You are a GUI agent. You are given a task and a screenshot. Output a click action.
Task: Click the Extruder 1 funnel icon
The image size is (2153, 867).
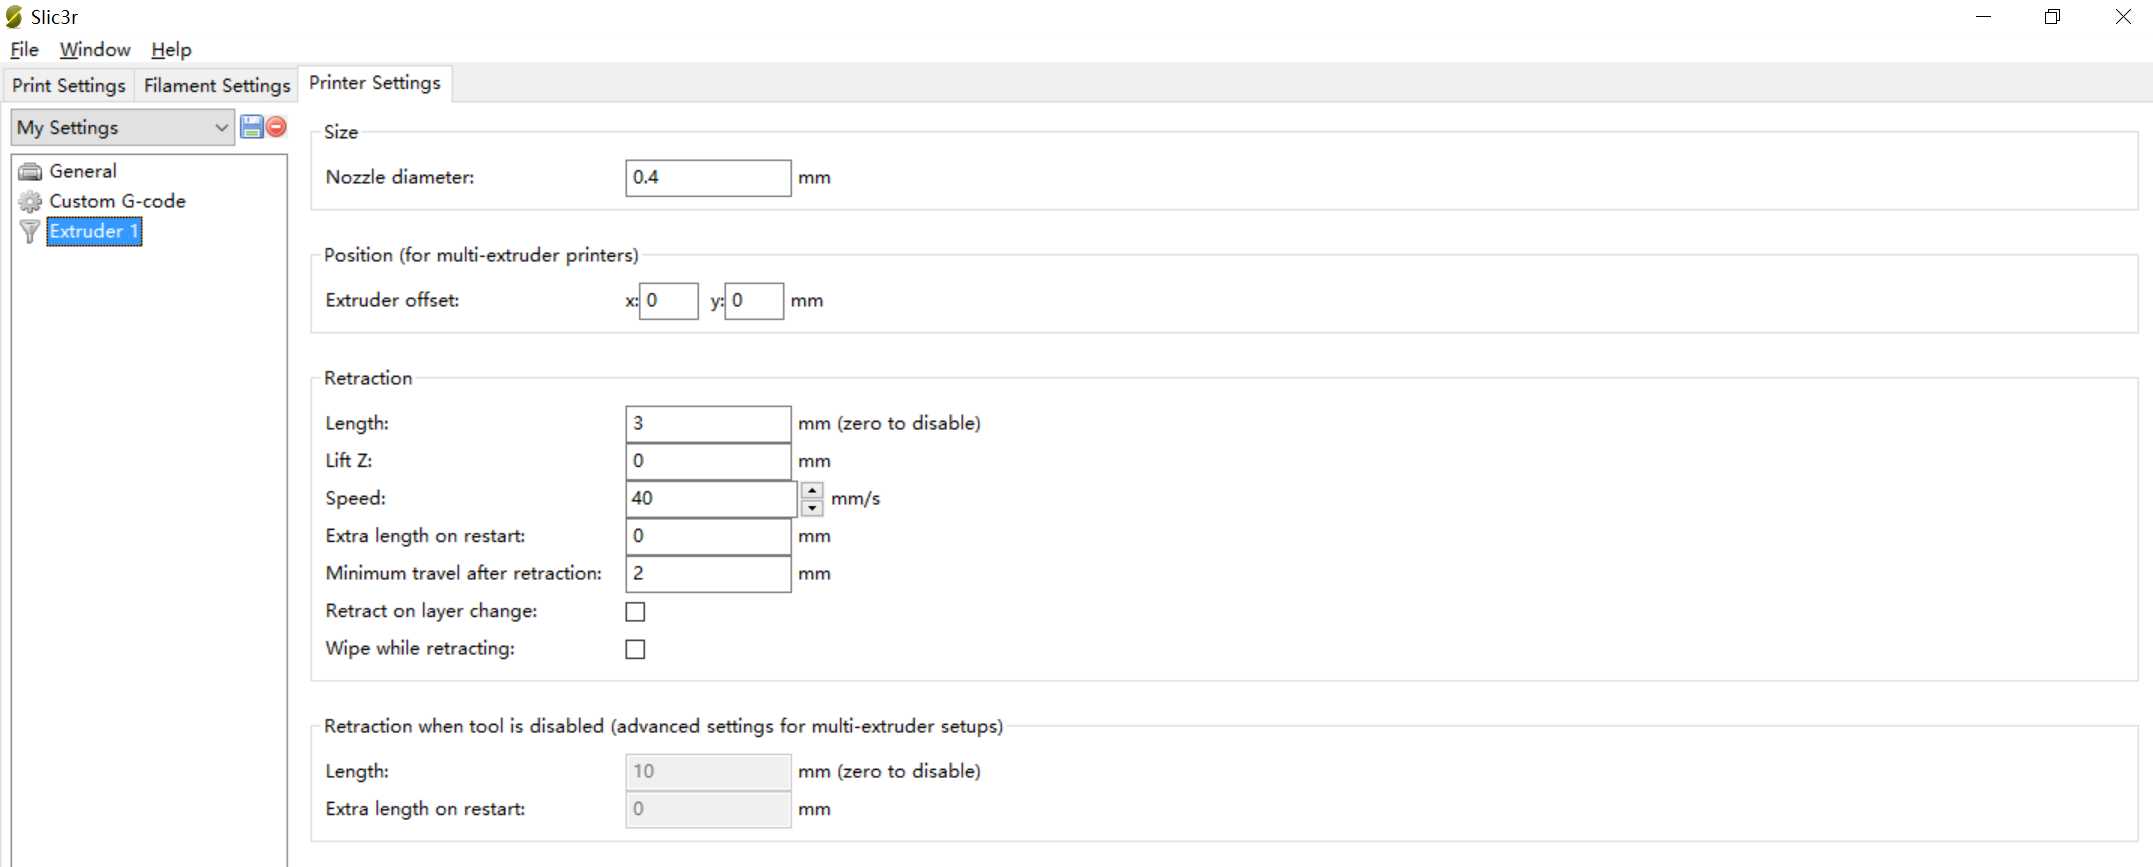tap(30, 231)
